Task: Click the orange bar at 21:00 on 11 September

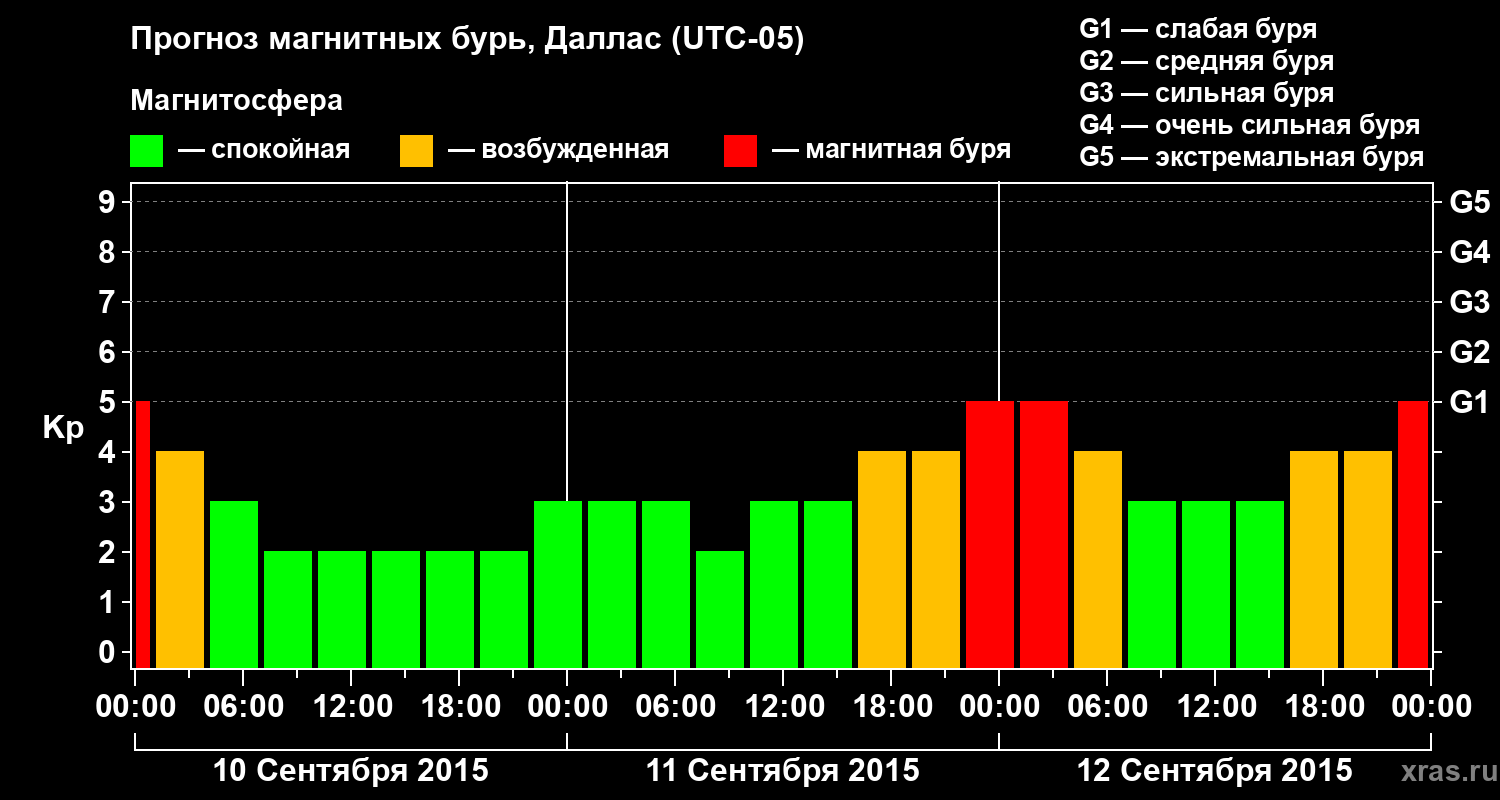Action: pyautogui.click(x=936, y=559)
